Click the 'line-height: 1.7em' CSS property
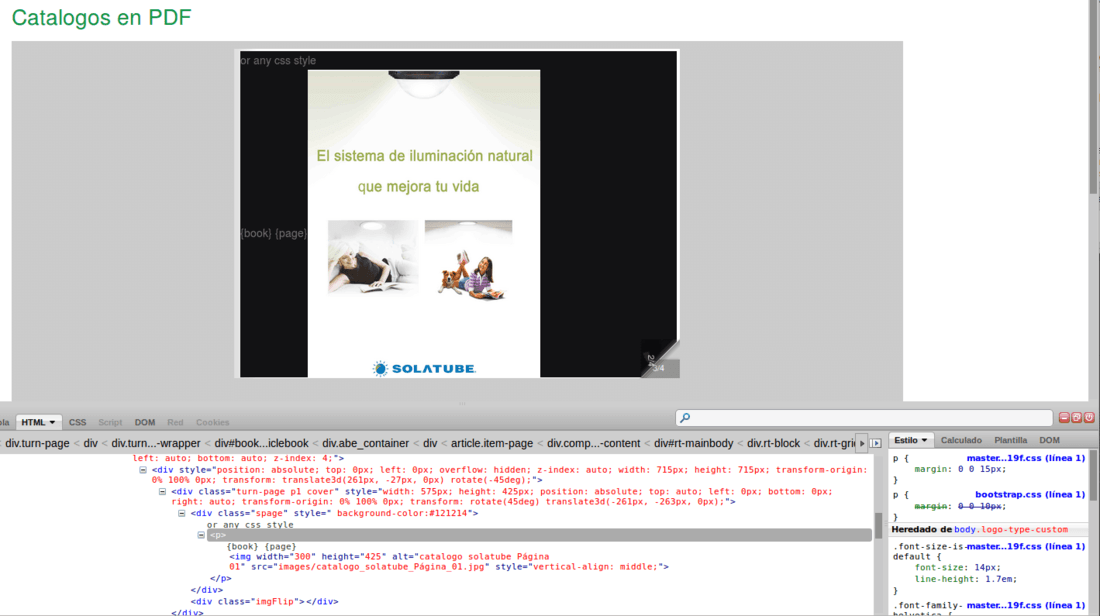 tap(965, 580)
